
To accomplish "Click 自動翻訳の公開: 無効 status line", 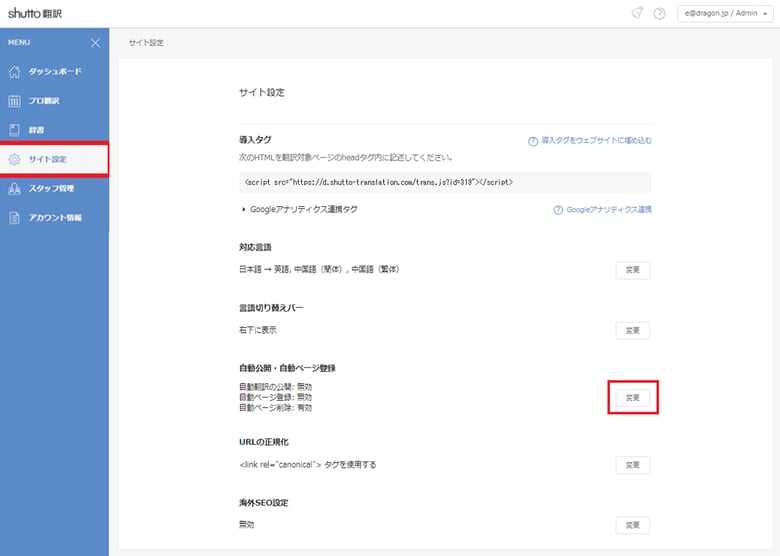I will [276, 387].
